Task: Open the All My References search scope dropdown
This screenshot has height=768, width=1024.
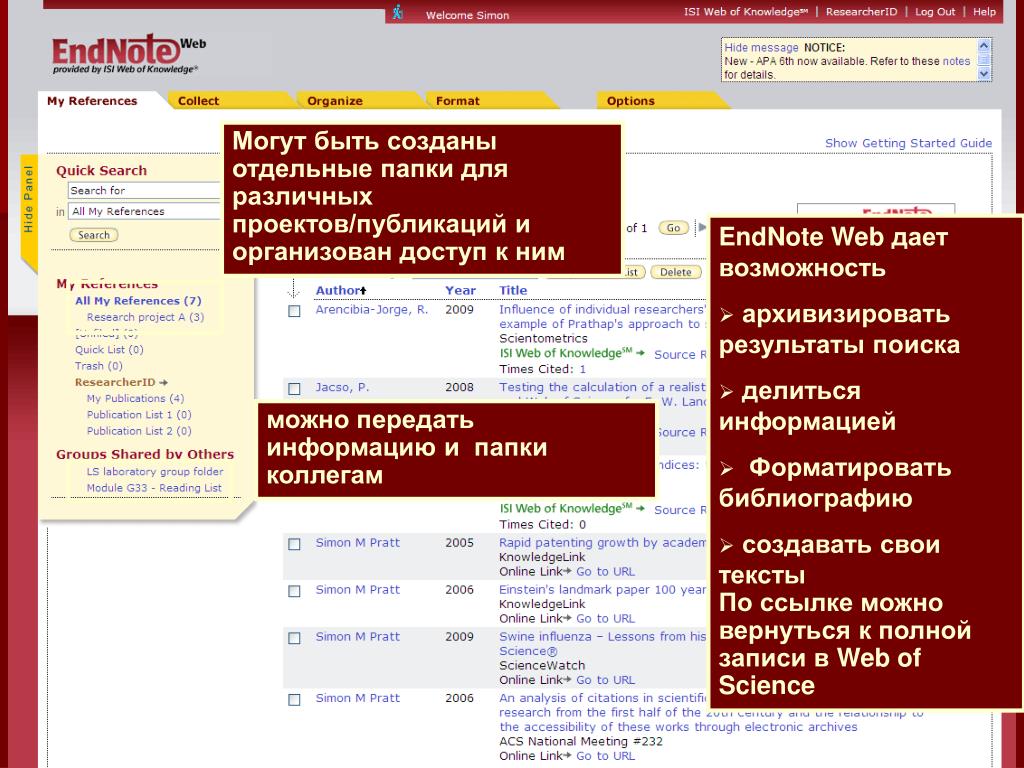Action: [145, 211]
